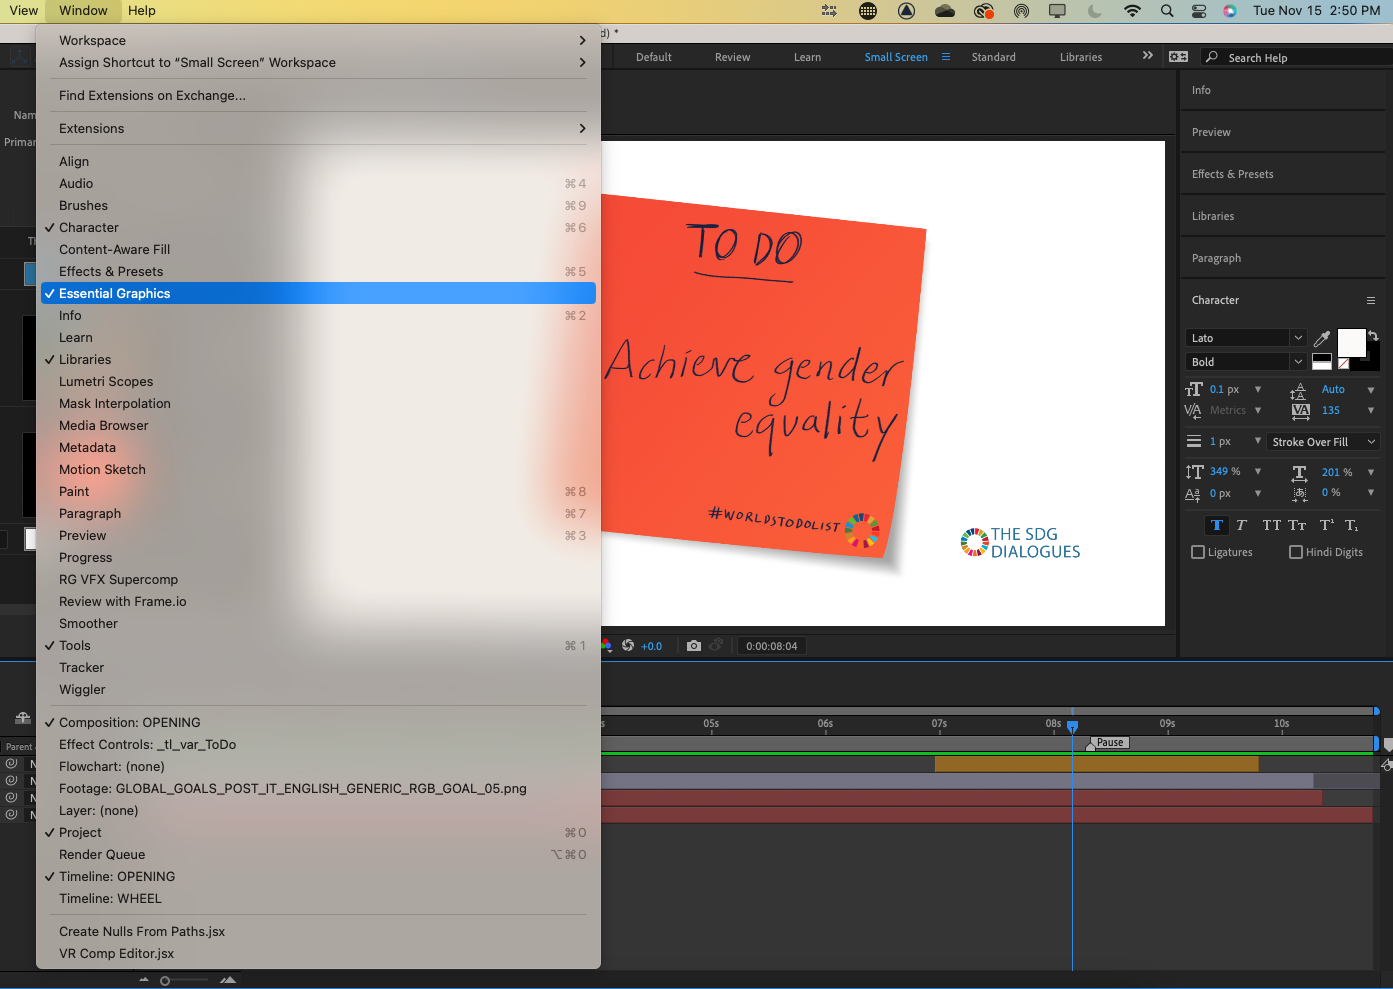Click the timeline zoom-in mountains icon
Image resolution: width=1393 pixels, height=989 pixels.
coord(228,980)
